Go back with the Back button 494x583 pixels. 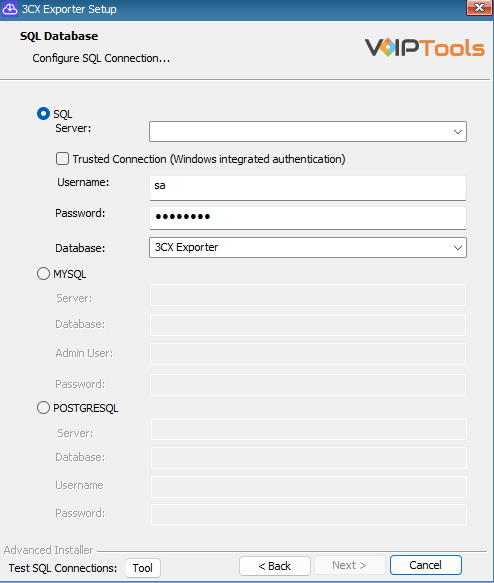tap(275, 566)
